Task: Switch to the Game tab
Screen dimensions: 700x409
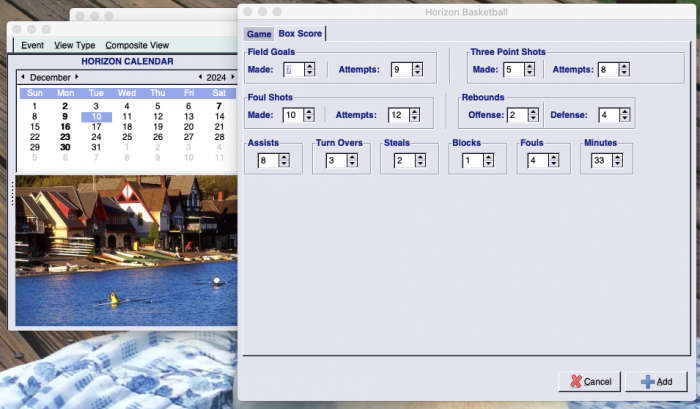Action: coord(259,34)
